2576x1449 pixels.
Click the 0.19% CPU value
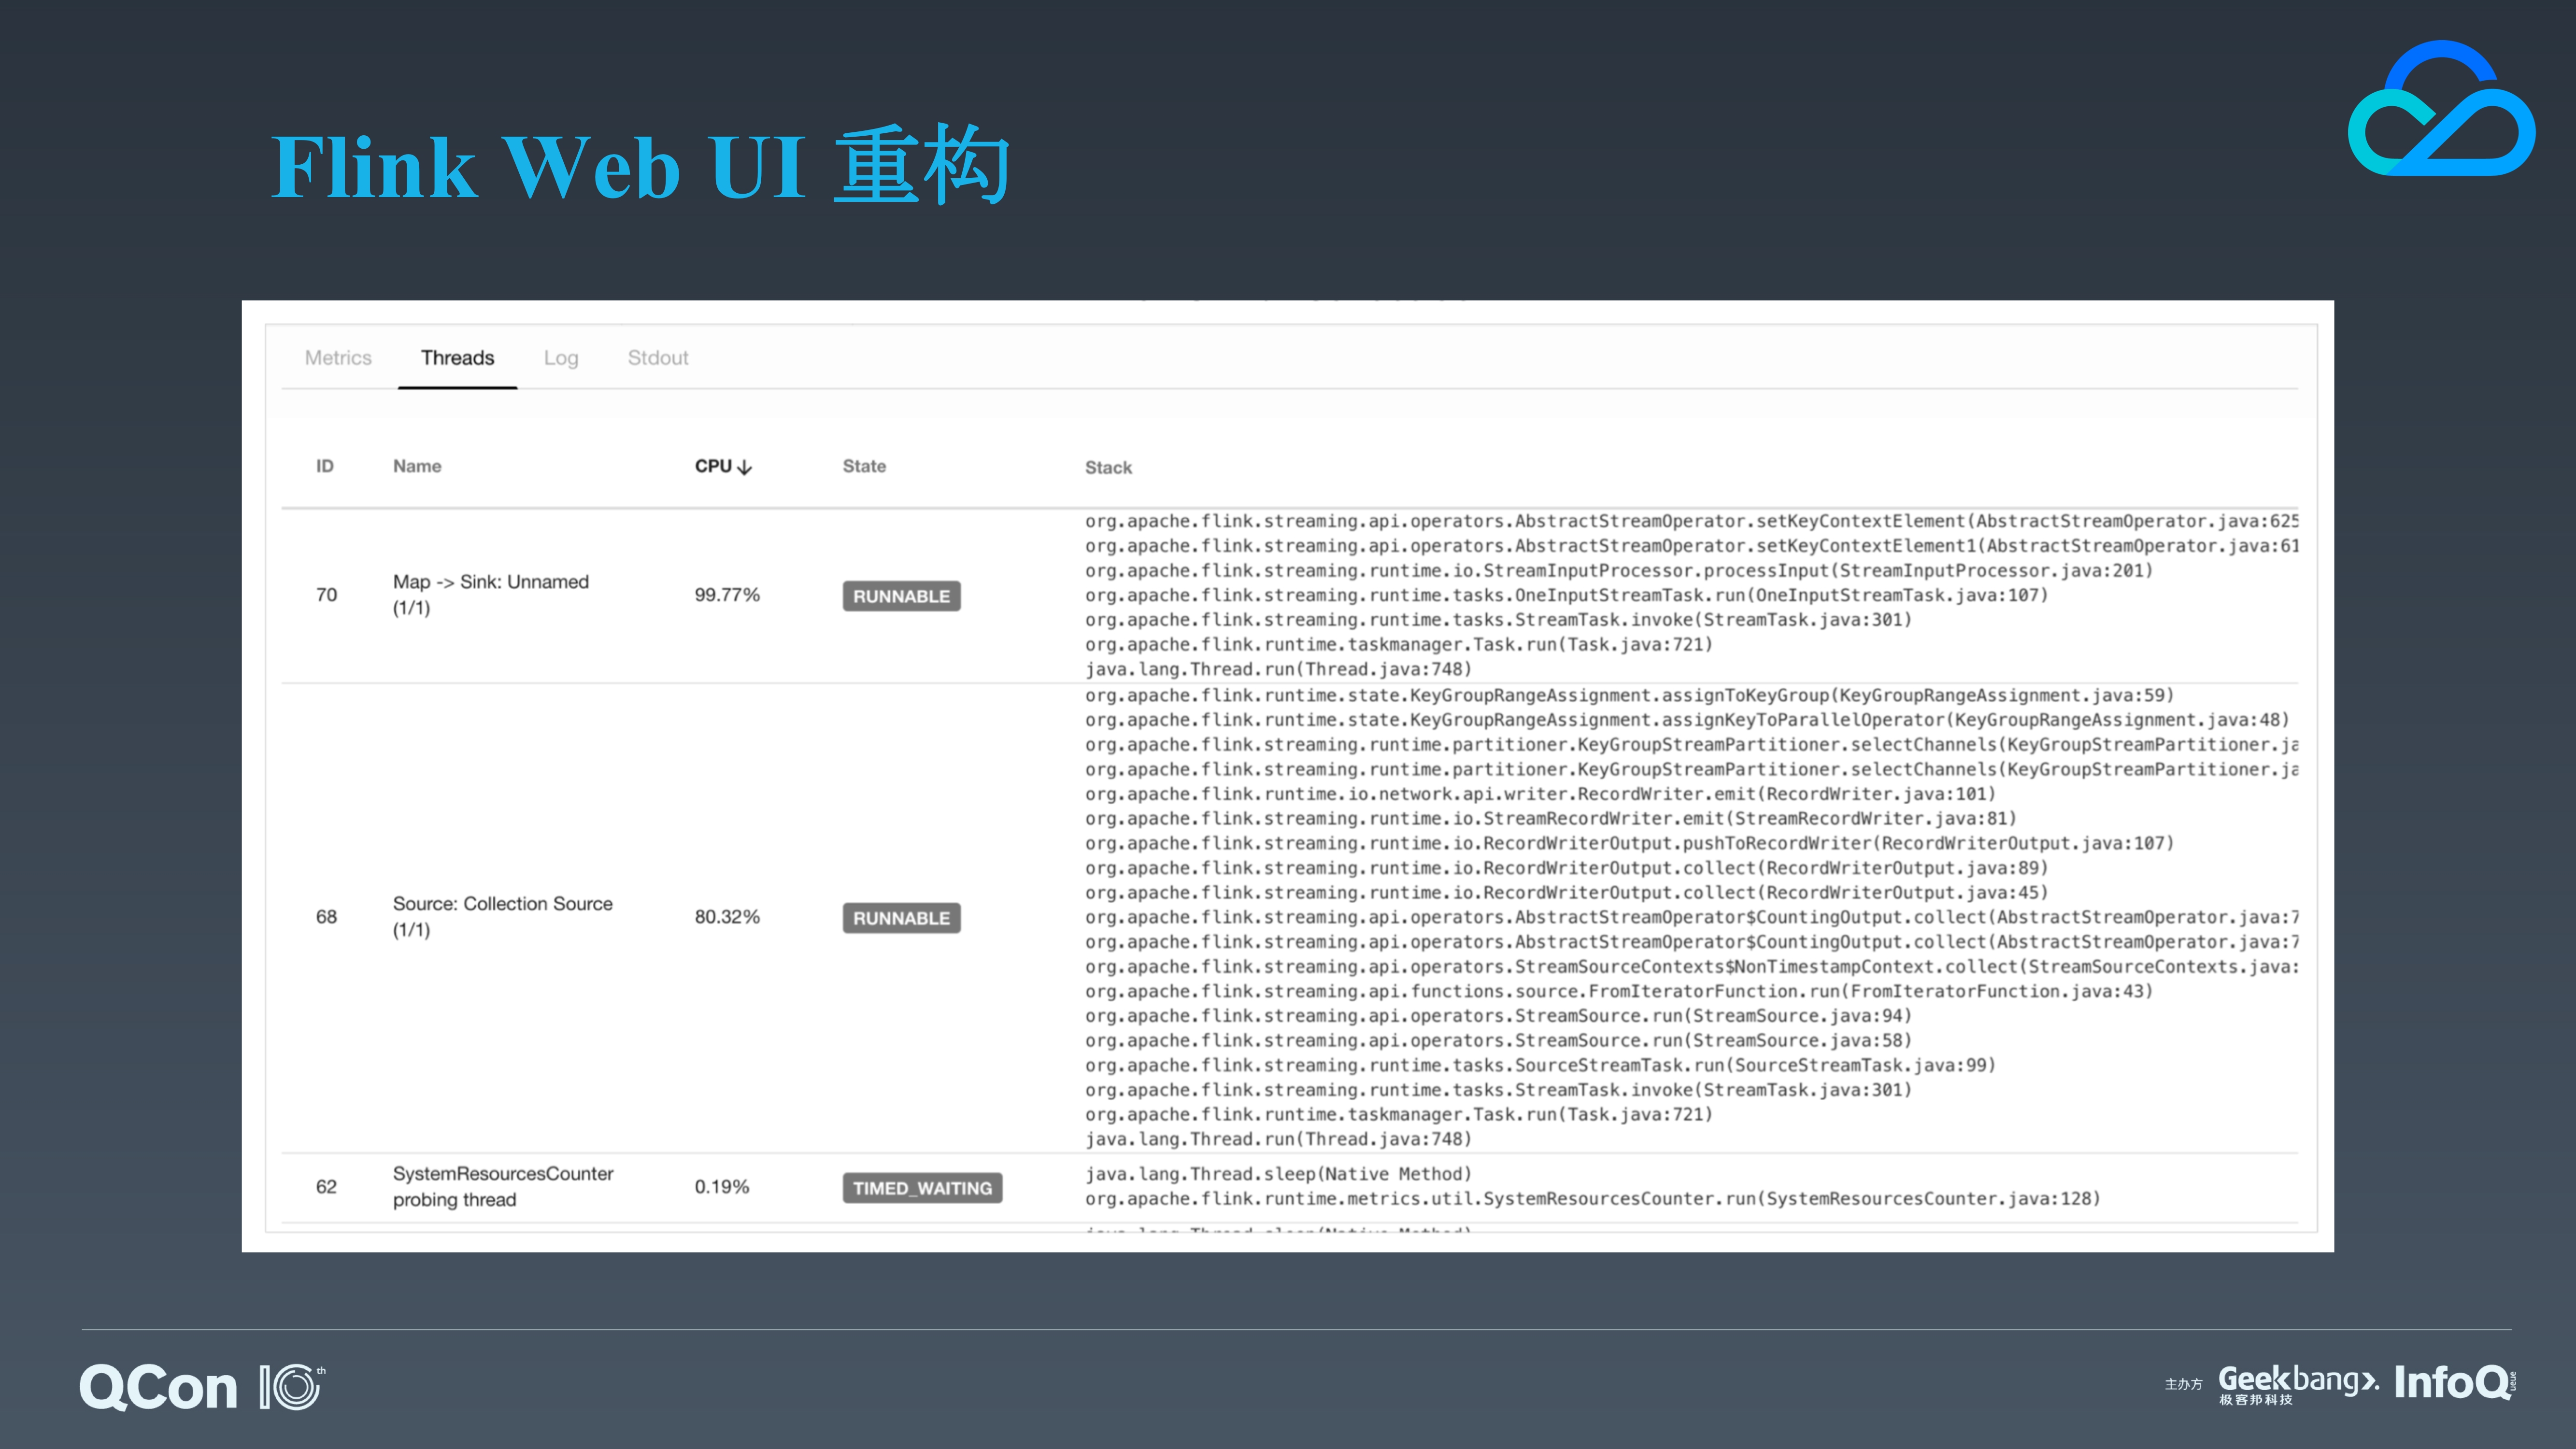point(722,1187)
